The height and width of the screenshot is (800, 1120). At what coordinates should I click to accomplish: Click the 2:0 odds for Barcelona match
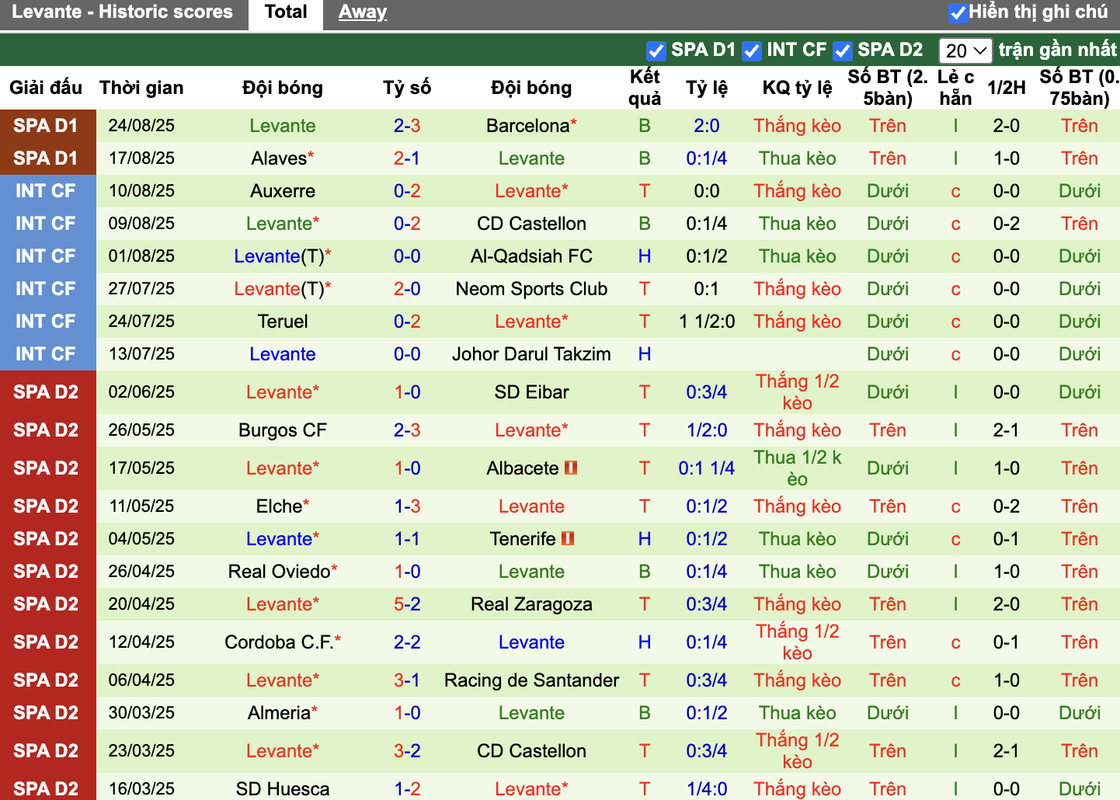point(706,126)
